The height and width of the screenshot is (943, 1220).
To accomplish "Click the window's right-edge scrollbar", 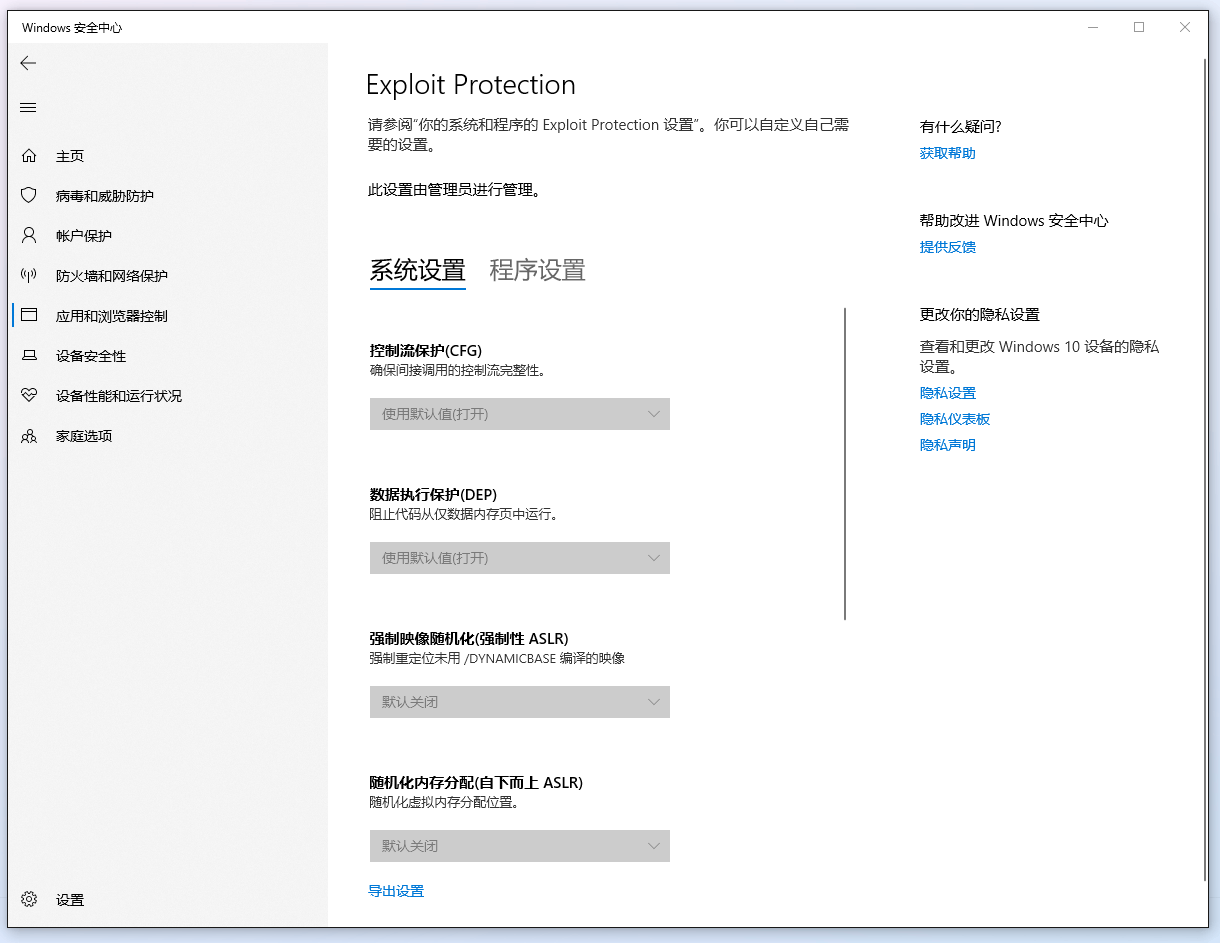I will (x=1203, y=468).
